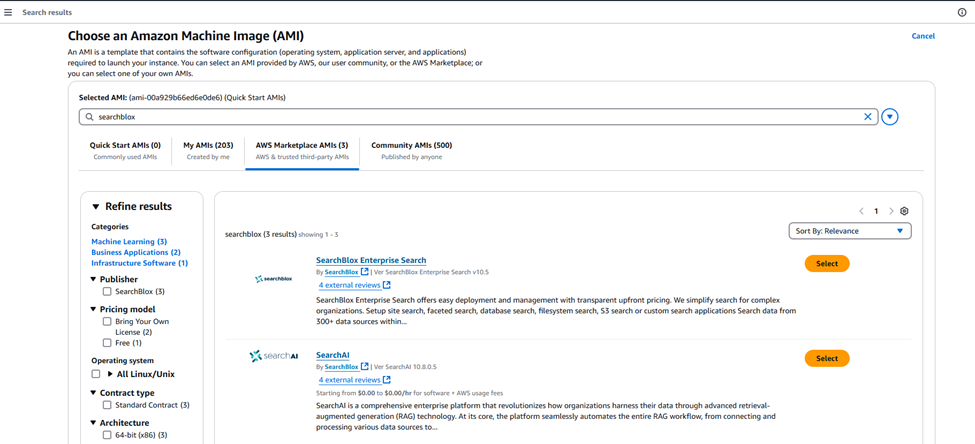Open SearchBlox publisher link under Enterprise Search
Screen dimensions: 975x444
[341, 272]
